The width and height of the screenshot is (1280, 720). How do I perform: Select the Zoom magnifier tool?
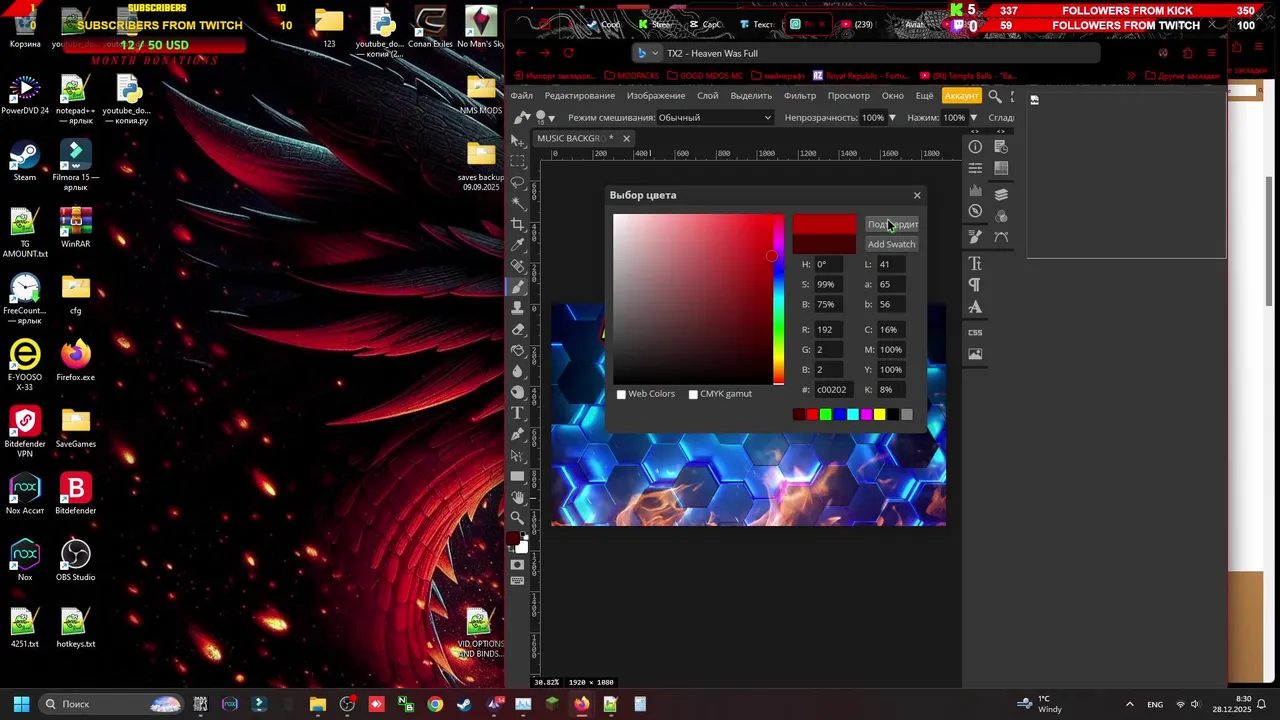[517, 518]
